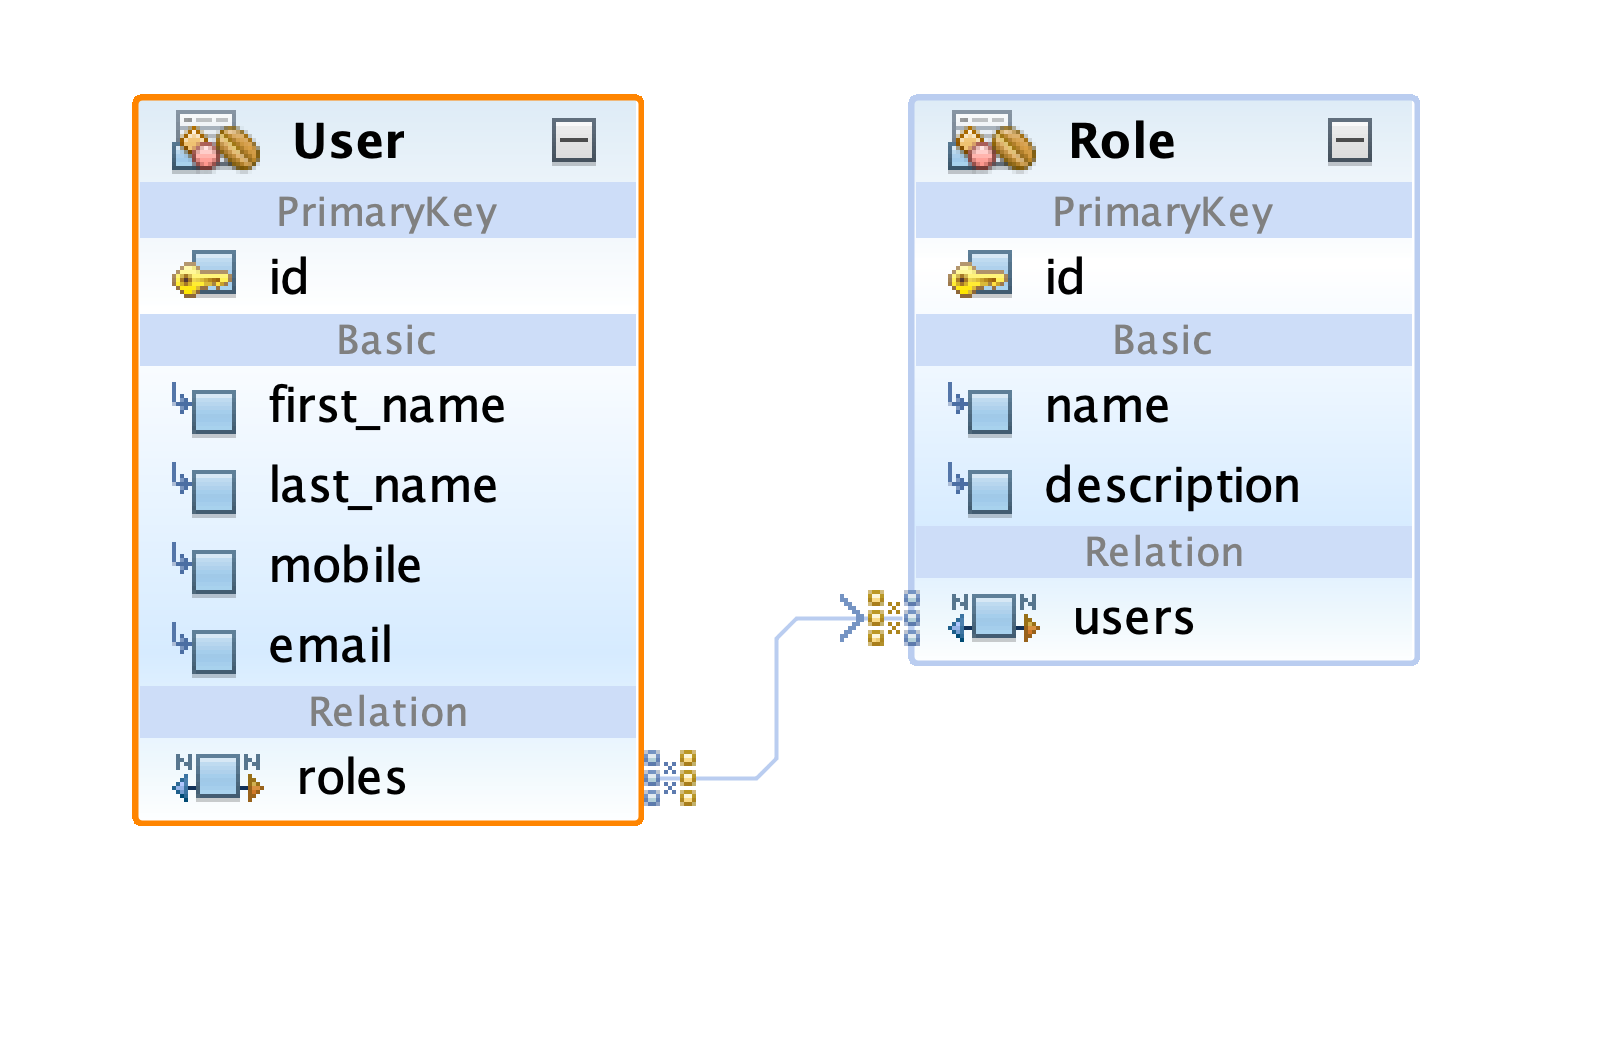1602x1058 pixels.
Task: Select the last_name attribute label
Action: point(383,486)
